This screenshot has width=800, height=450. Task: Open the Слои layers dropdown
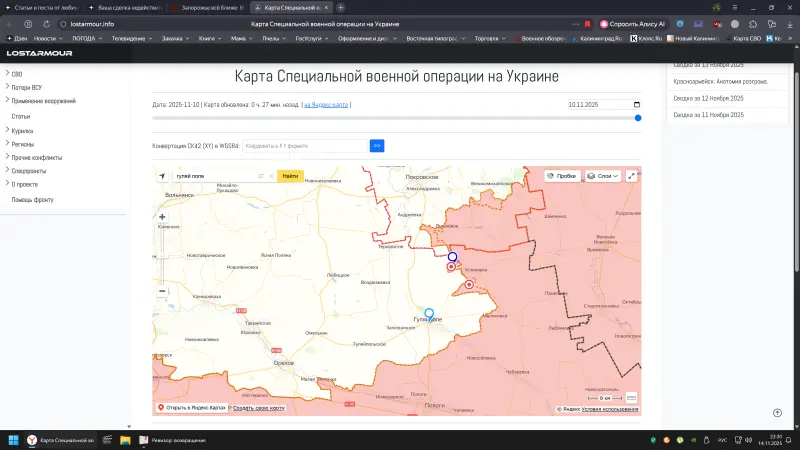click(x=602, y=176)
